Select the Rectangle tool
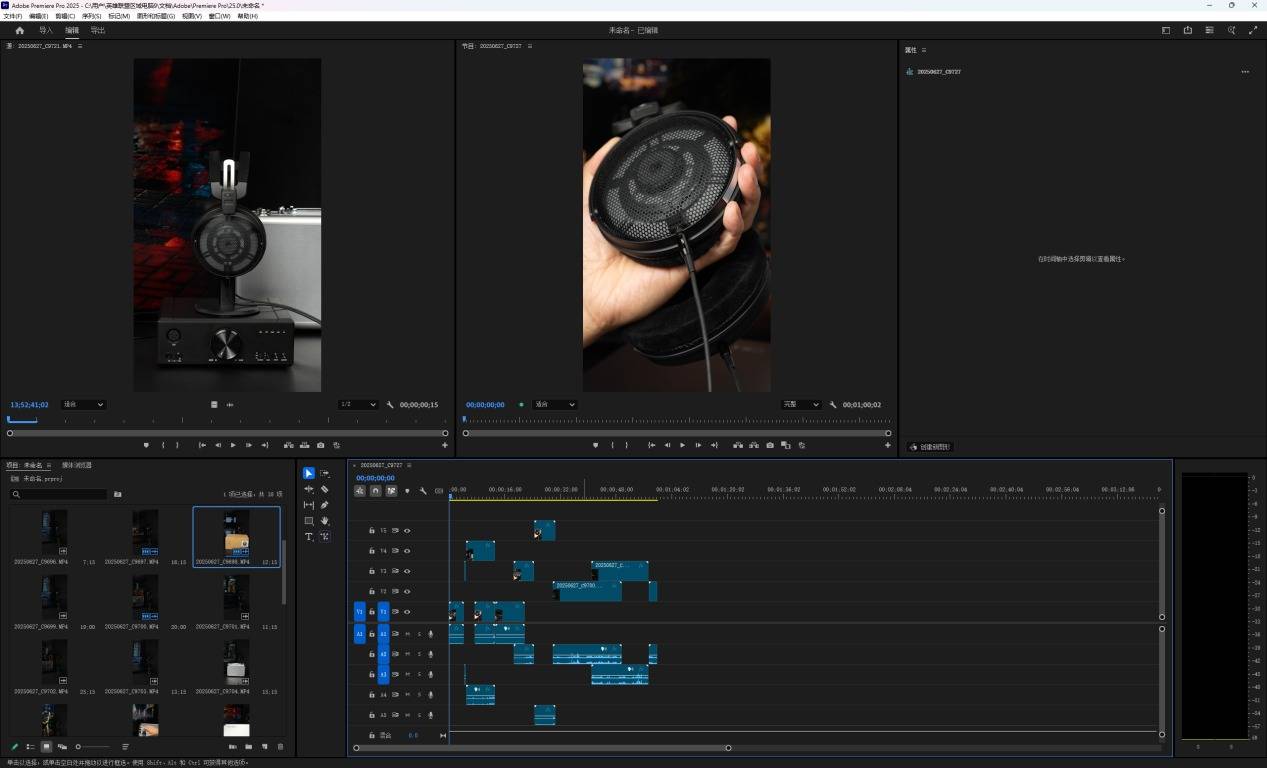1267x768 pixels. [309, 521]
